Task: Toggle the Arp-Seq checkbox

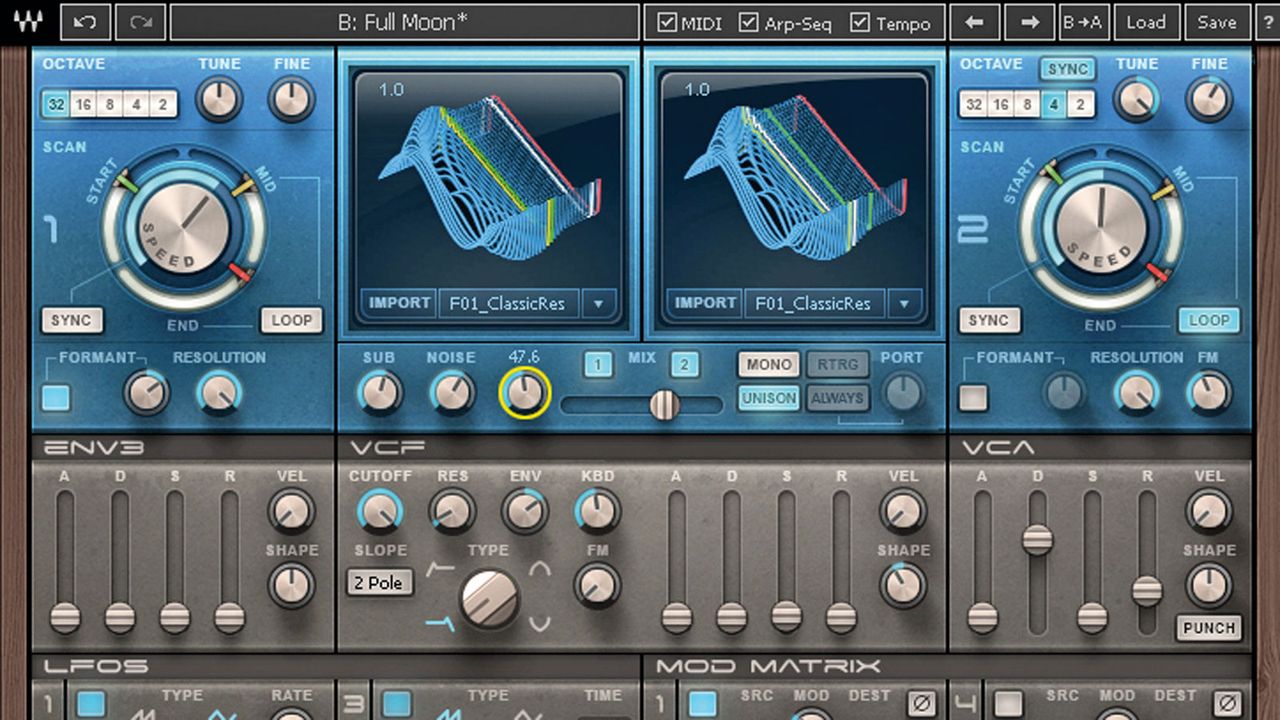Action: click(x=748, y=22)
